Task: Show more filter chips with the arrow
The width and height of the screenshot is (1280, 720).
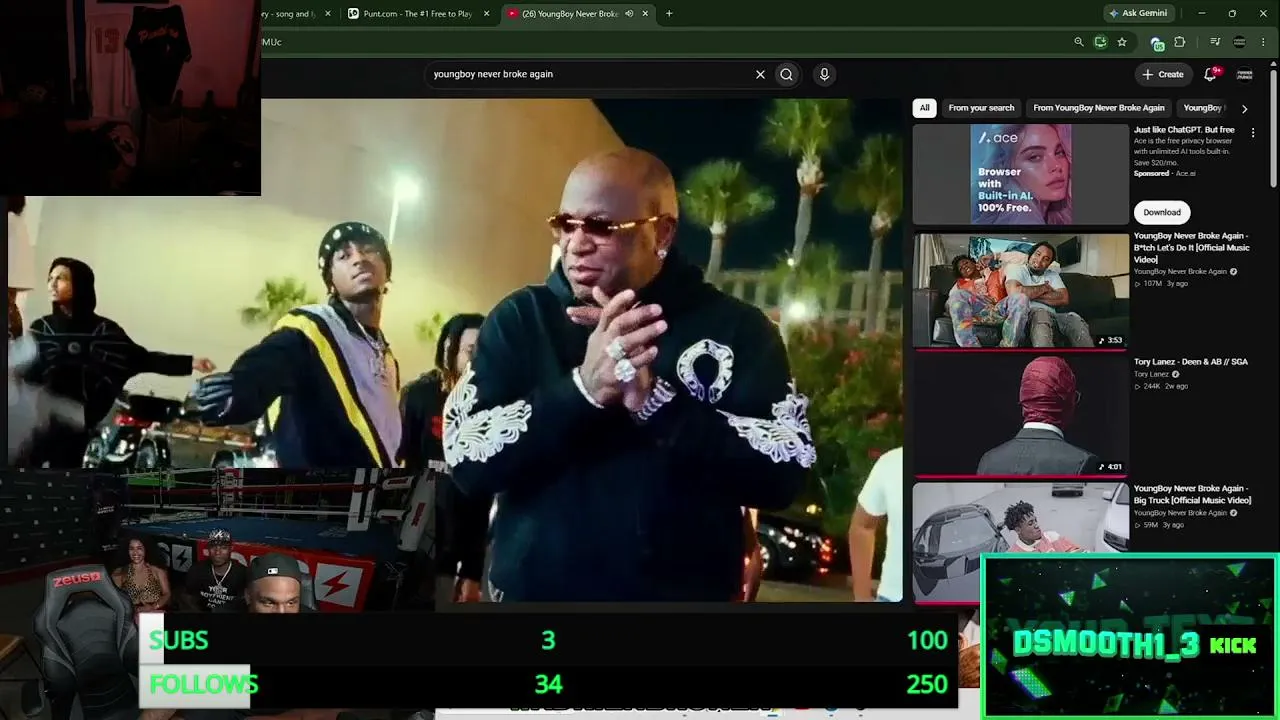Action: pos(1244,108)
